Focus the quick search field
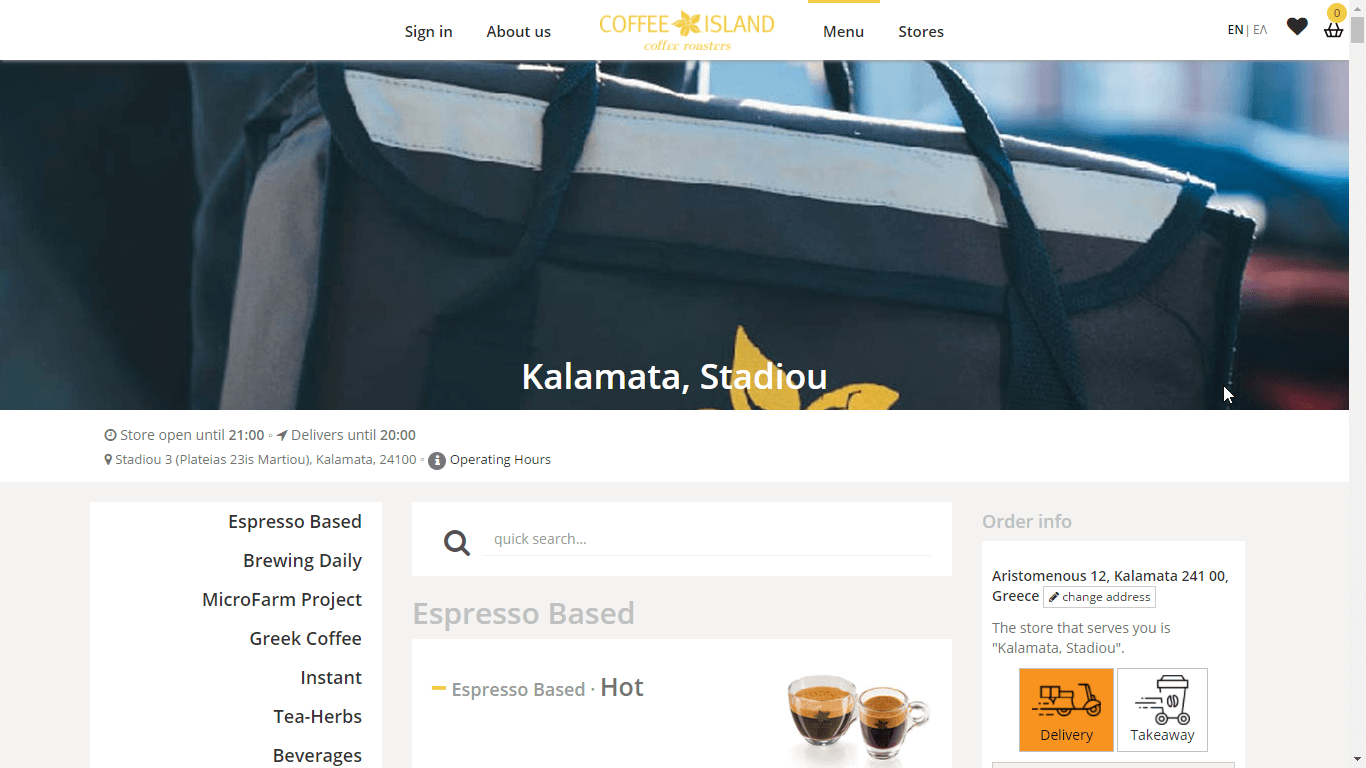The width and height of the screenshot is (1366, 768). 707,539
